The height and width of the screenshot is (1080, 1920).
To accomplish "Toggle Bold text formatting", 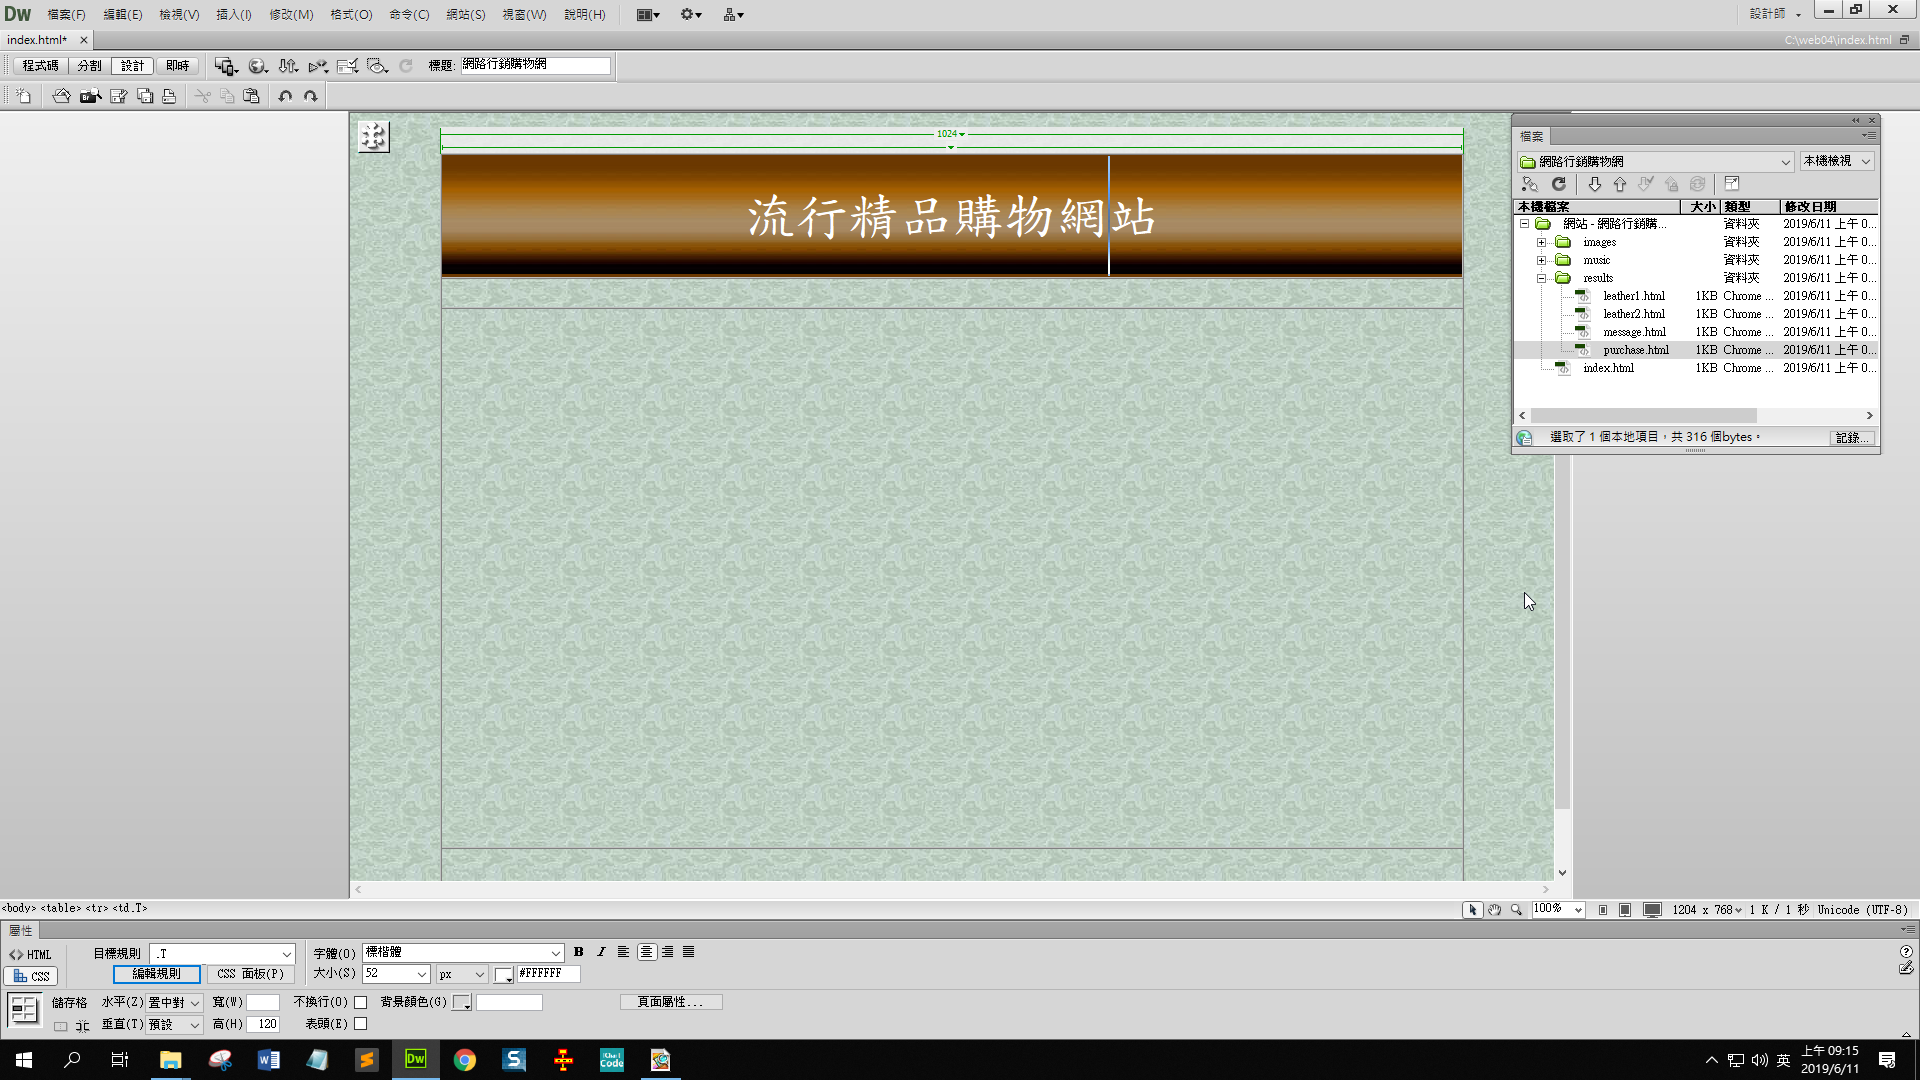I will [x=578, y=952].
